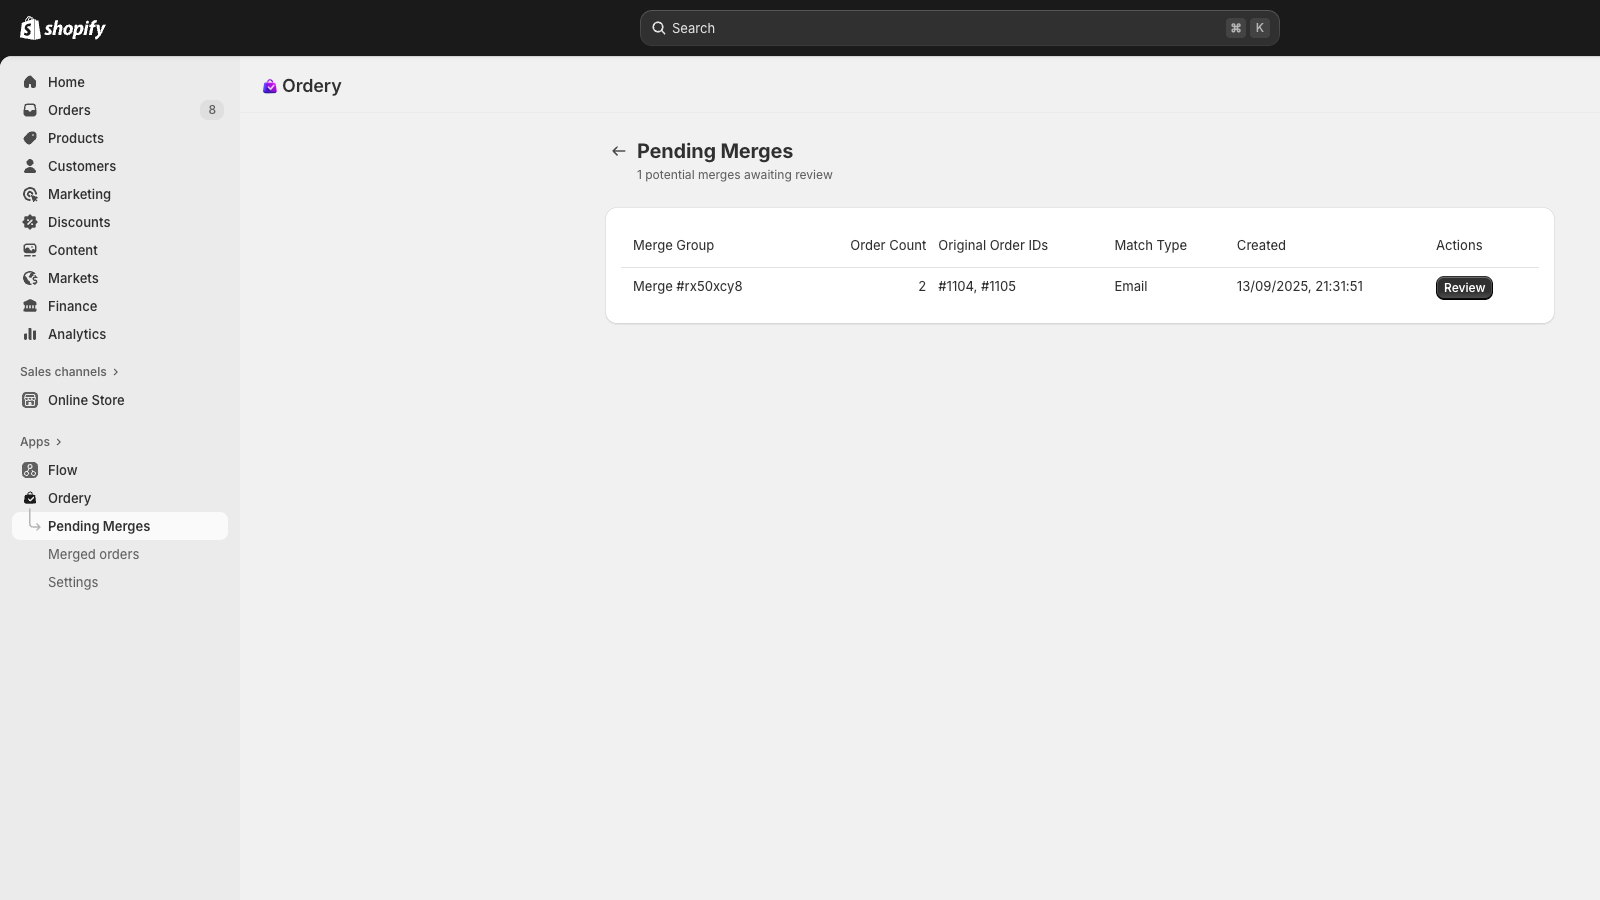Click the Marketing target icon
This screenshot has height=900, width=1600.
tap(30, 194)
